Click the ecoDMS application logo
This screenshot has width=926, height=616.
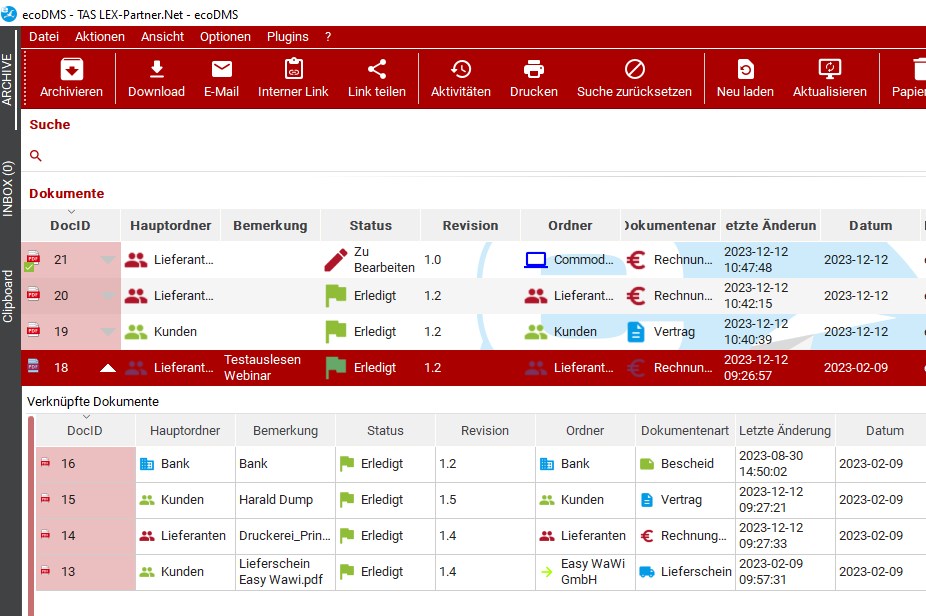pos(9,14)
